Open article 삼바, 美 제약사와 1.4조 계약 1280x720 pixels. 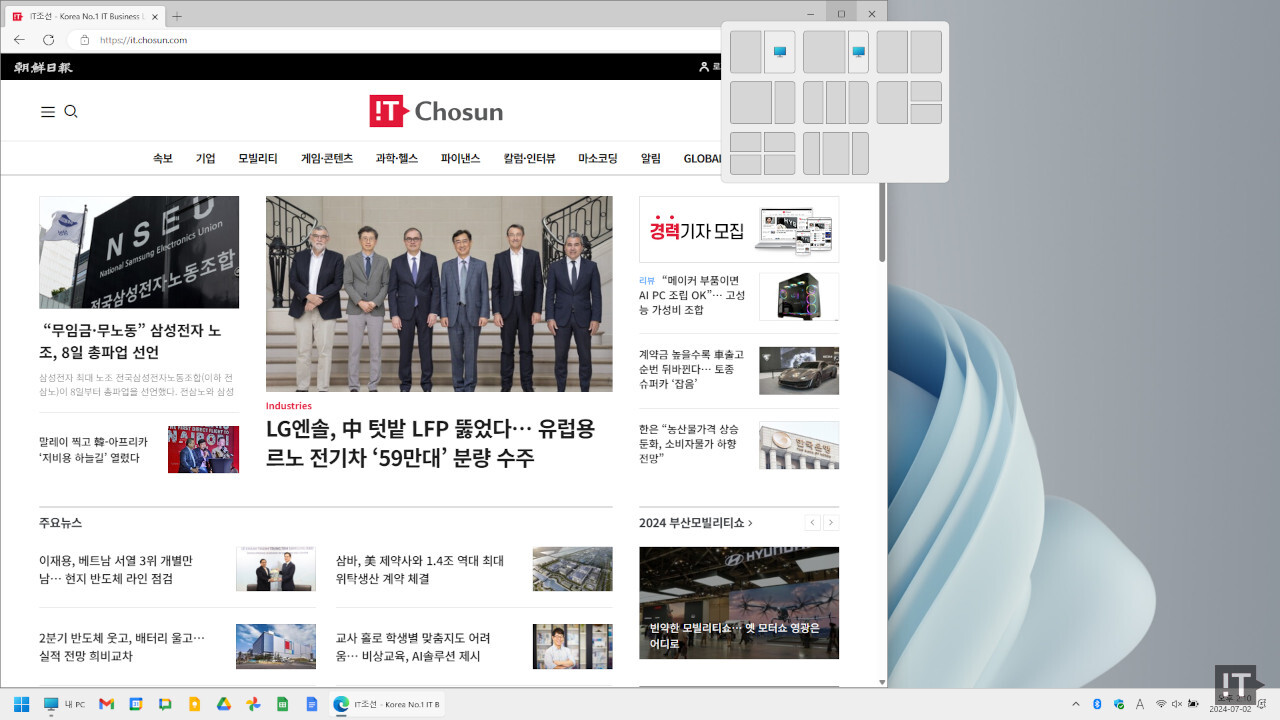[x=420, y=569]
